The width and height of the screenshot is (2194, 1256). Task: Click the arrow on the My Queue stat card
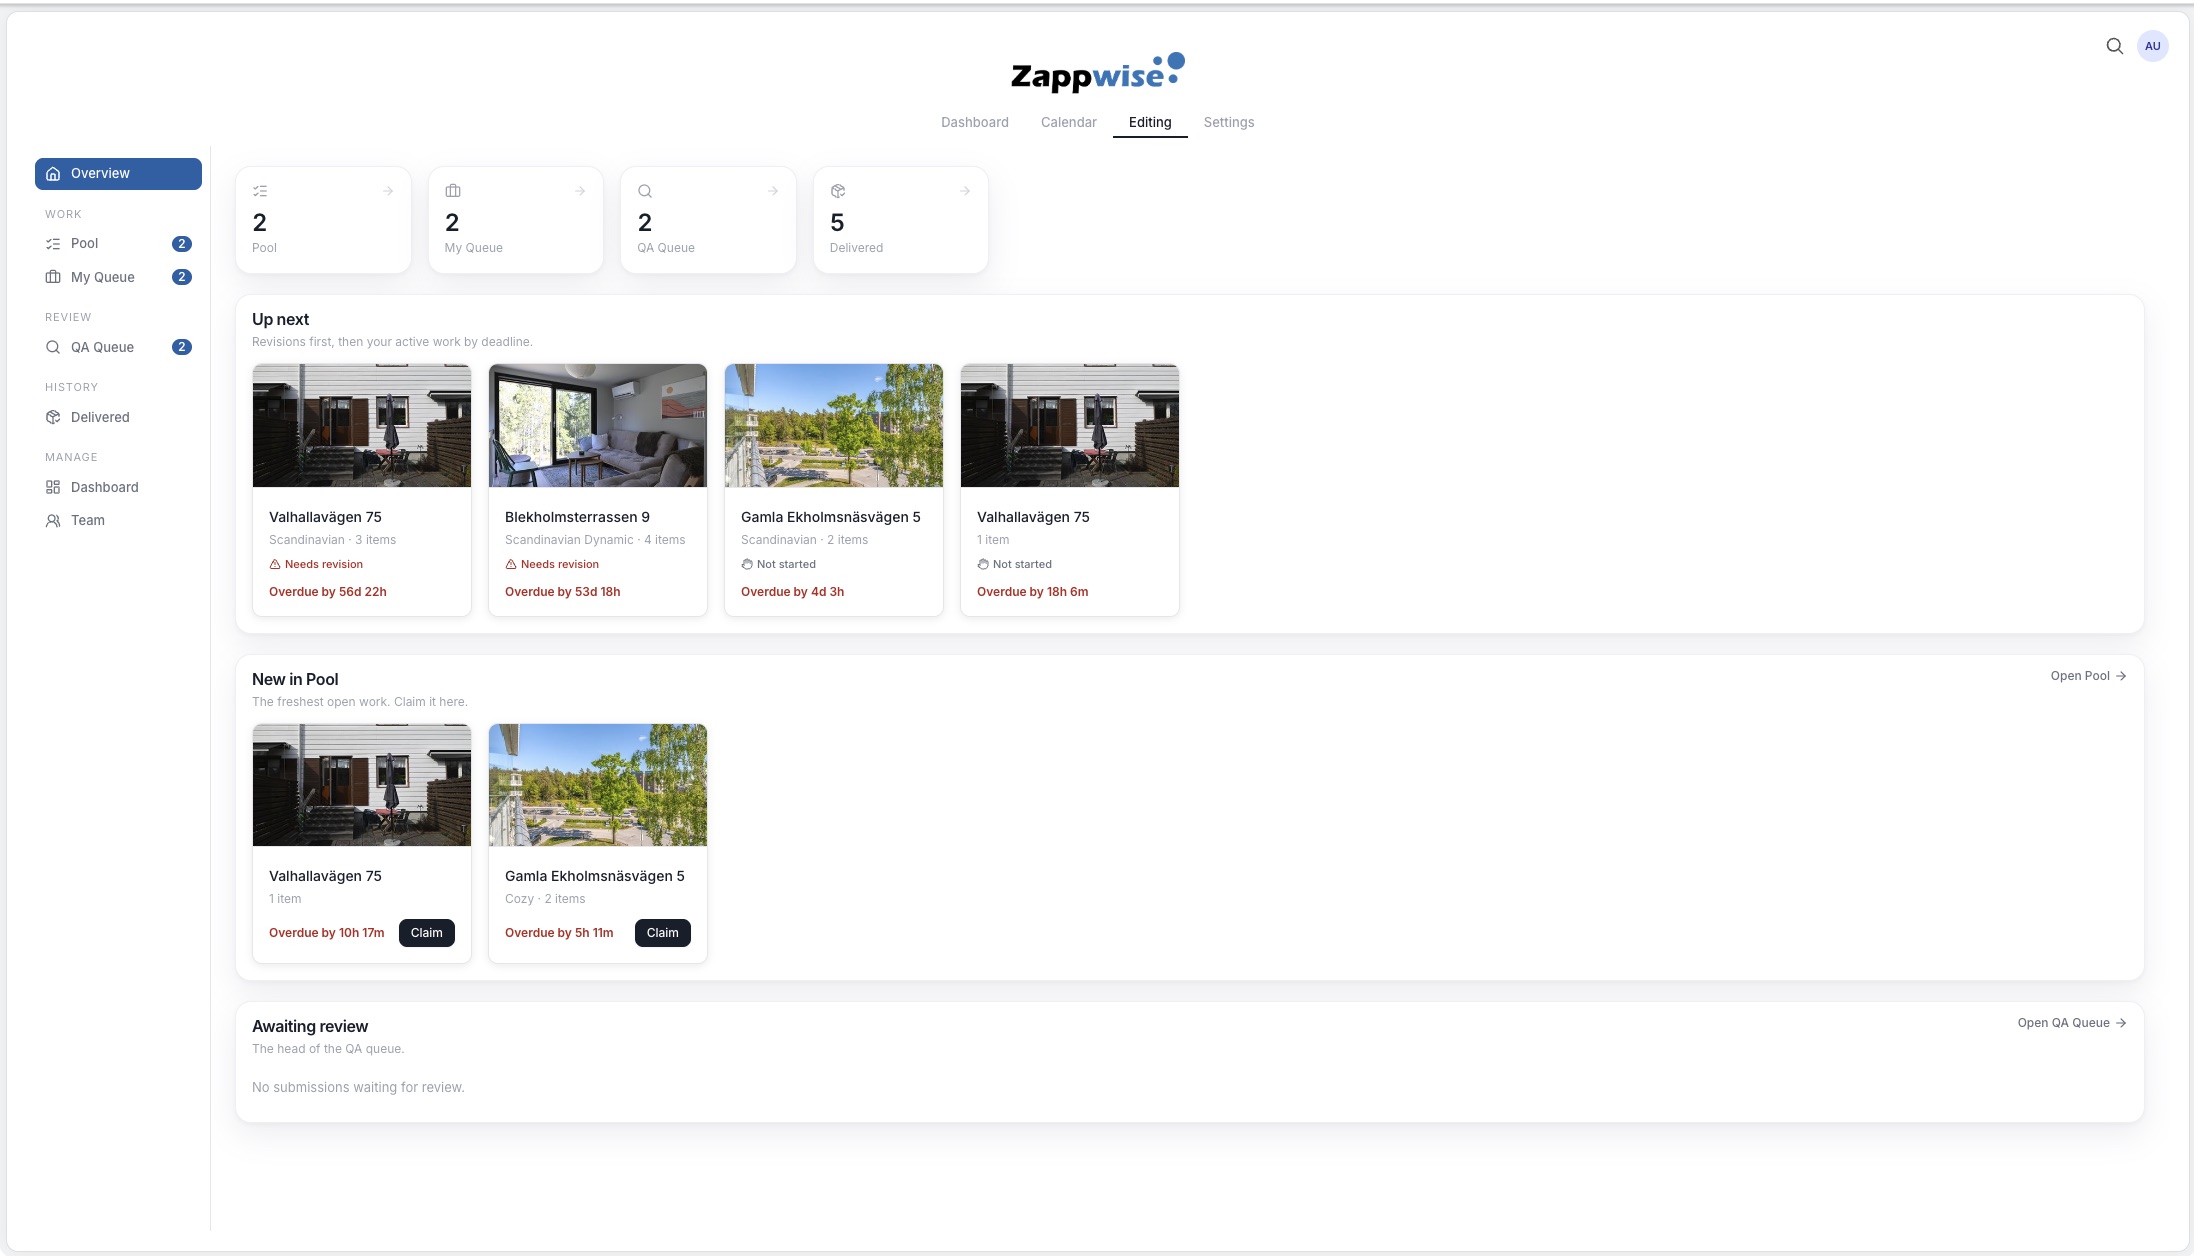580,191
